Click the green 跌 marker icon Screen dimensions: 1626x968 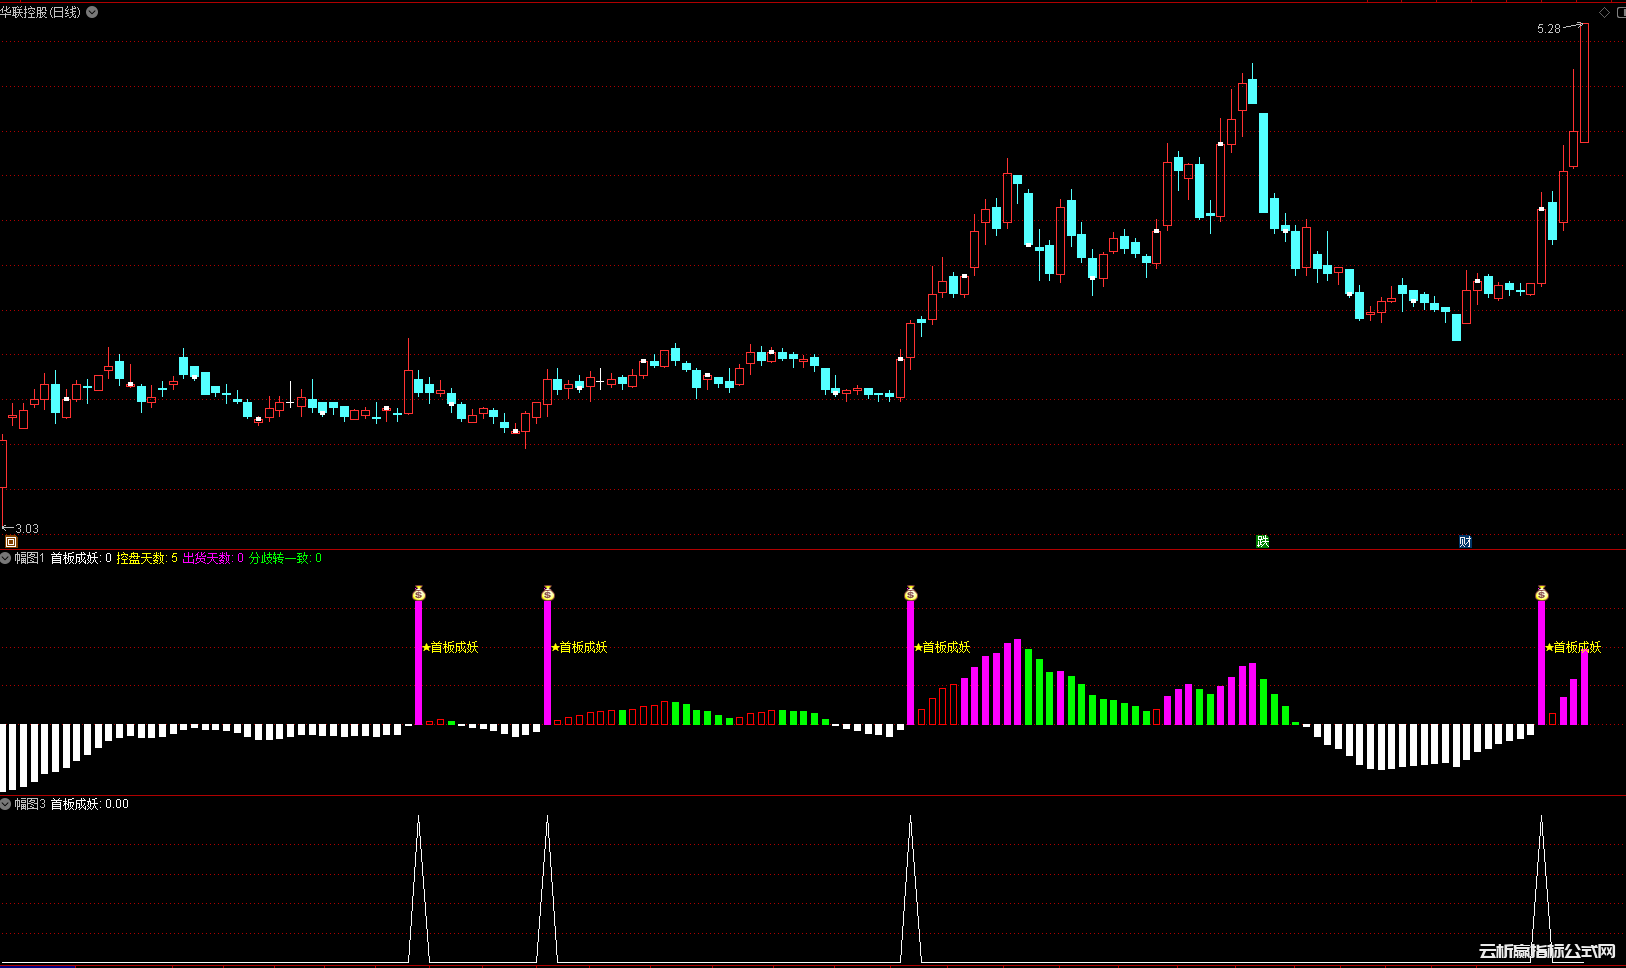click(1262, 541)
